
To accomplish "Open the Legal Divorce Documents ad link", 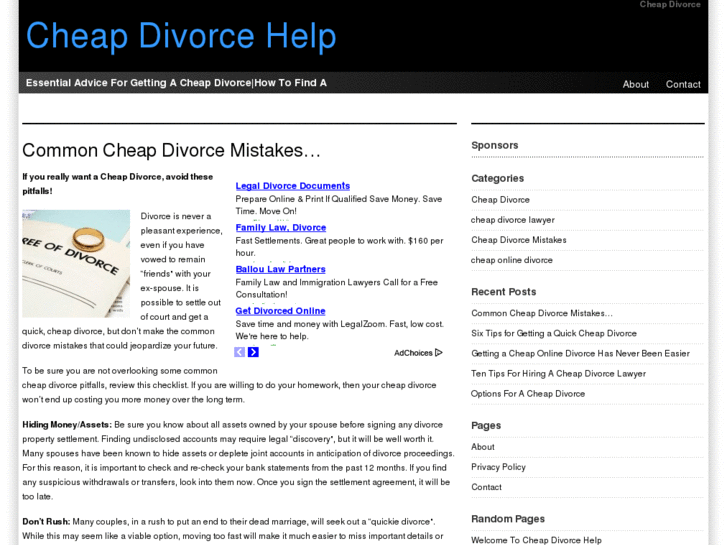I will [293, 186].
